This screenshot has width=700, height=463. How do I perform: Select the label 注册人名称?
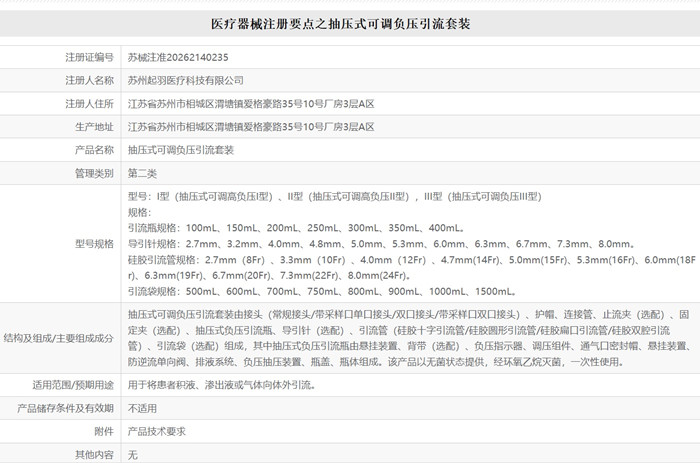pyautogui.click(x=89, y=80)
